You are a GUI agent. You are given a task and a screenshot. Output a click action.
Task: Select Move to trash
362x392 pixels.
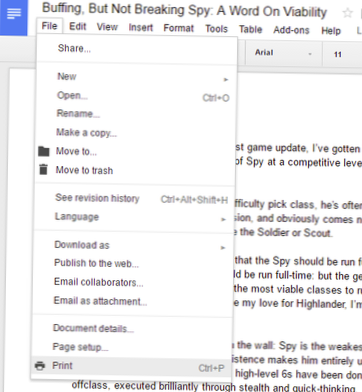click(135, 170)
